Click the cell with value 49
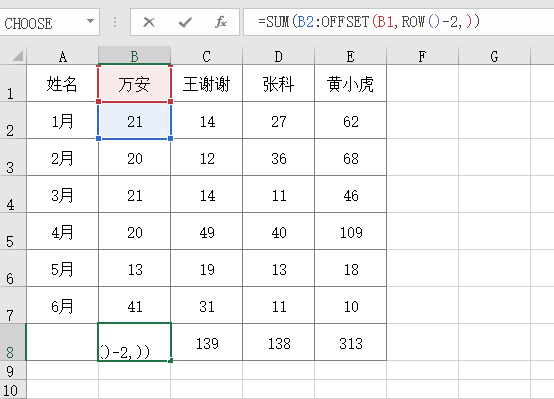 tap(207, 232)
